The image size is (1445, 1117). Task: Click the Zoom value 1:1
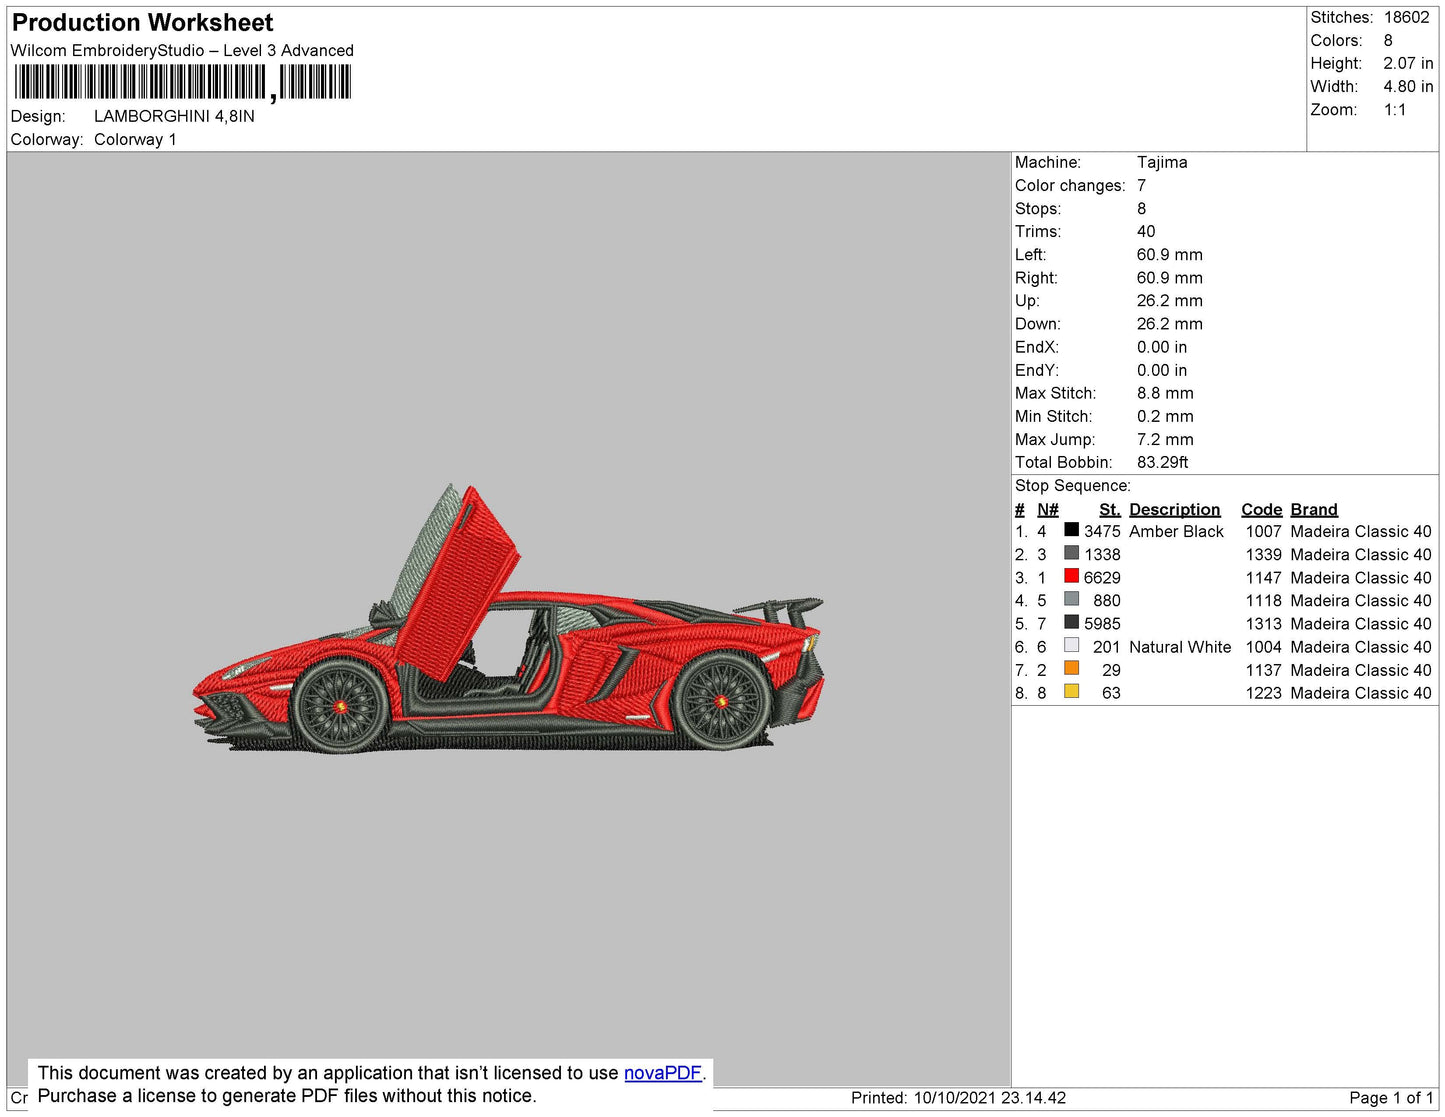tap(1395, 110)
